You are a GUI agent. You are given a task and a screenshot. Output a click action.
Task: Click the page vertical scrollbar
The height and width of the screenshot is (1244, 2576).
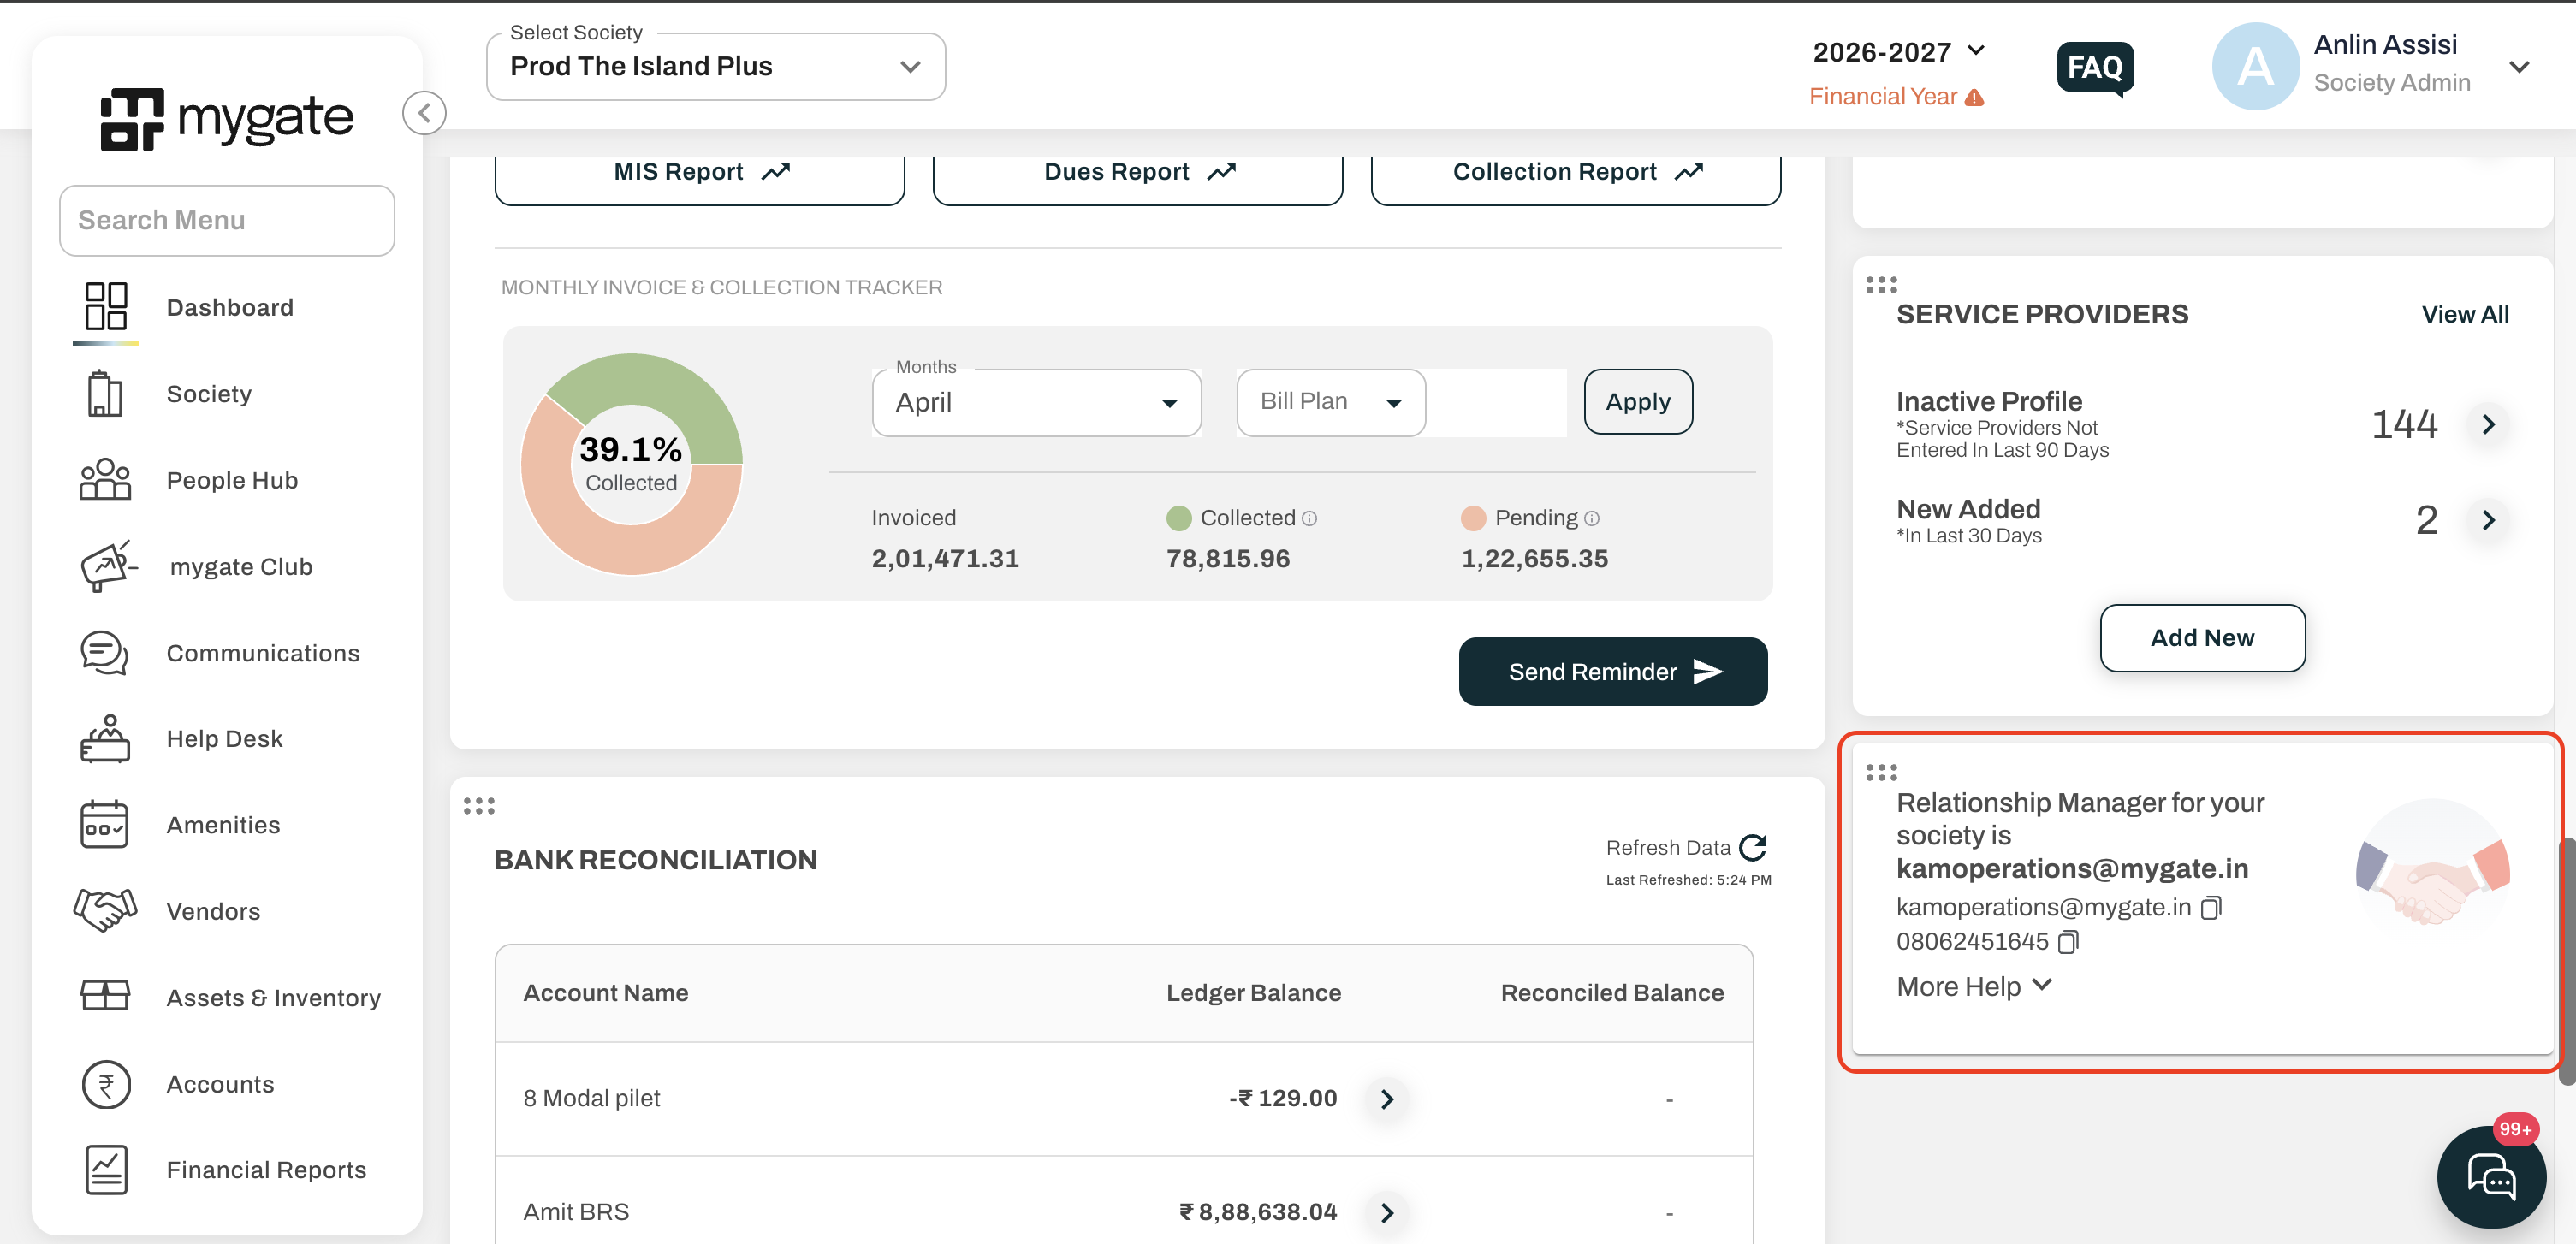tap(2567, 960)
